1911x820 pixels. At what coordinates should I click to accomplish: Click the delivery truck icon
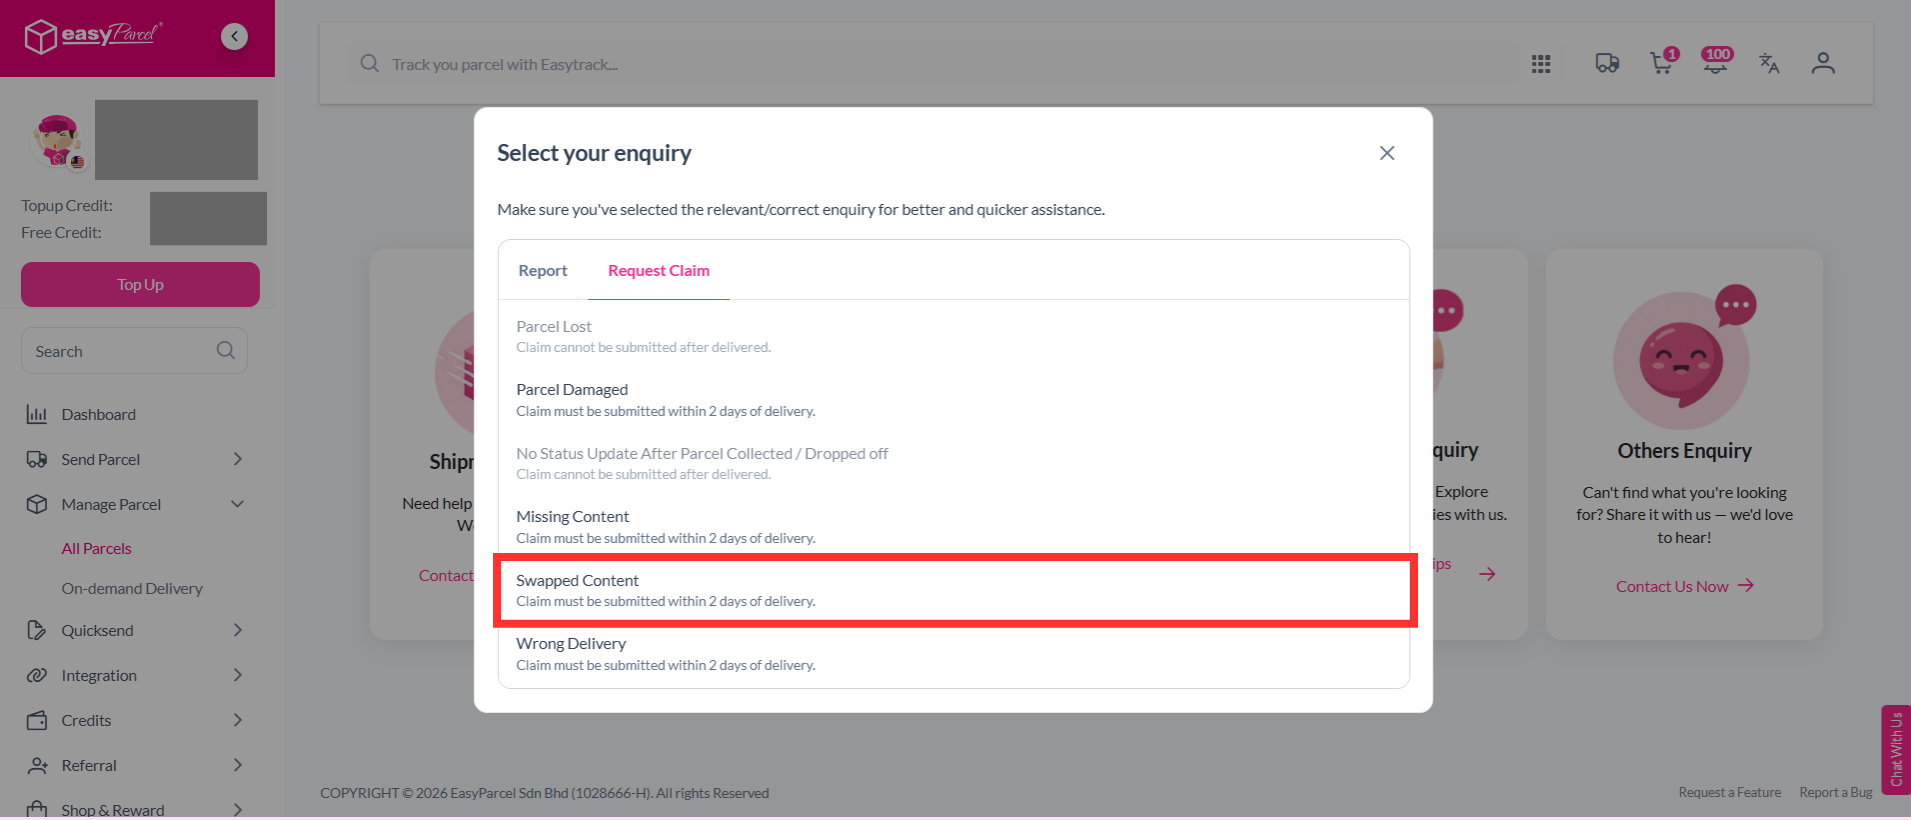click(x=1607, y=64)
